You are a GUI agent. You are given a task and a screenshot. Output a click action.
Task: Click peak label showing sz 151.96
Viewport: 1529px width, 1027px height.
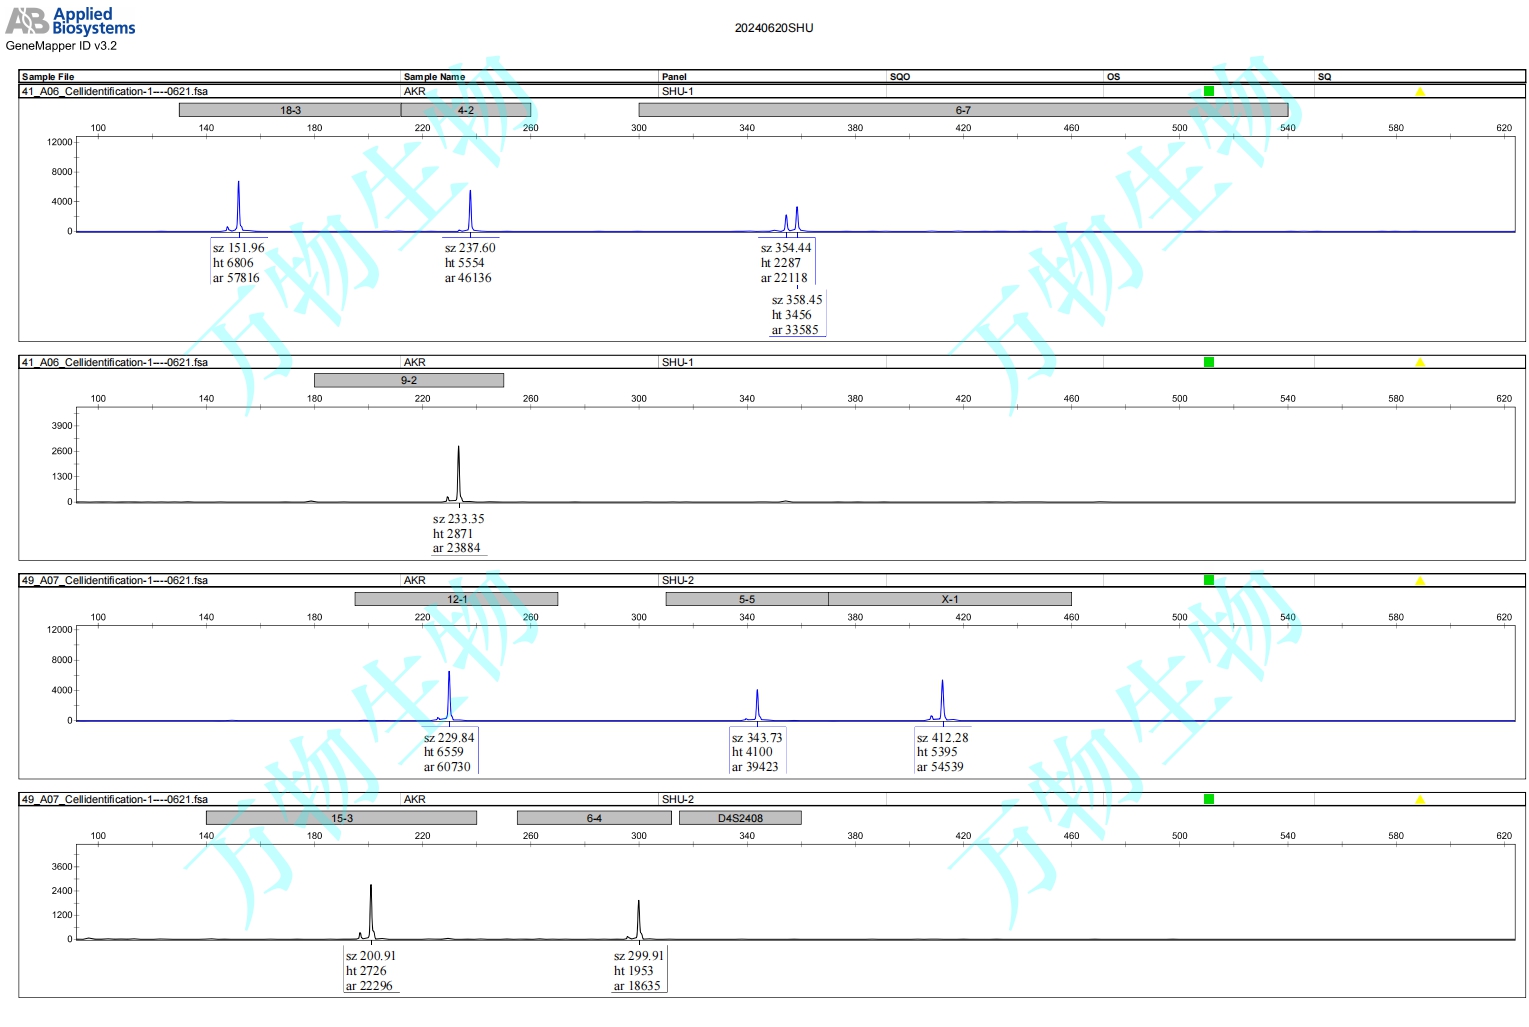click(x=238, y=263)
